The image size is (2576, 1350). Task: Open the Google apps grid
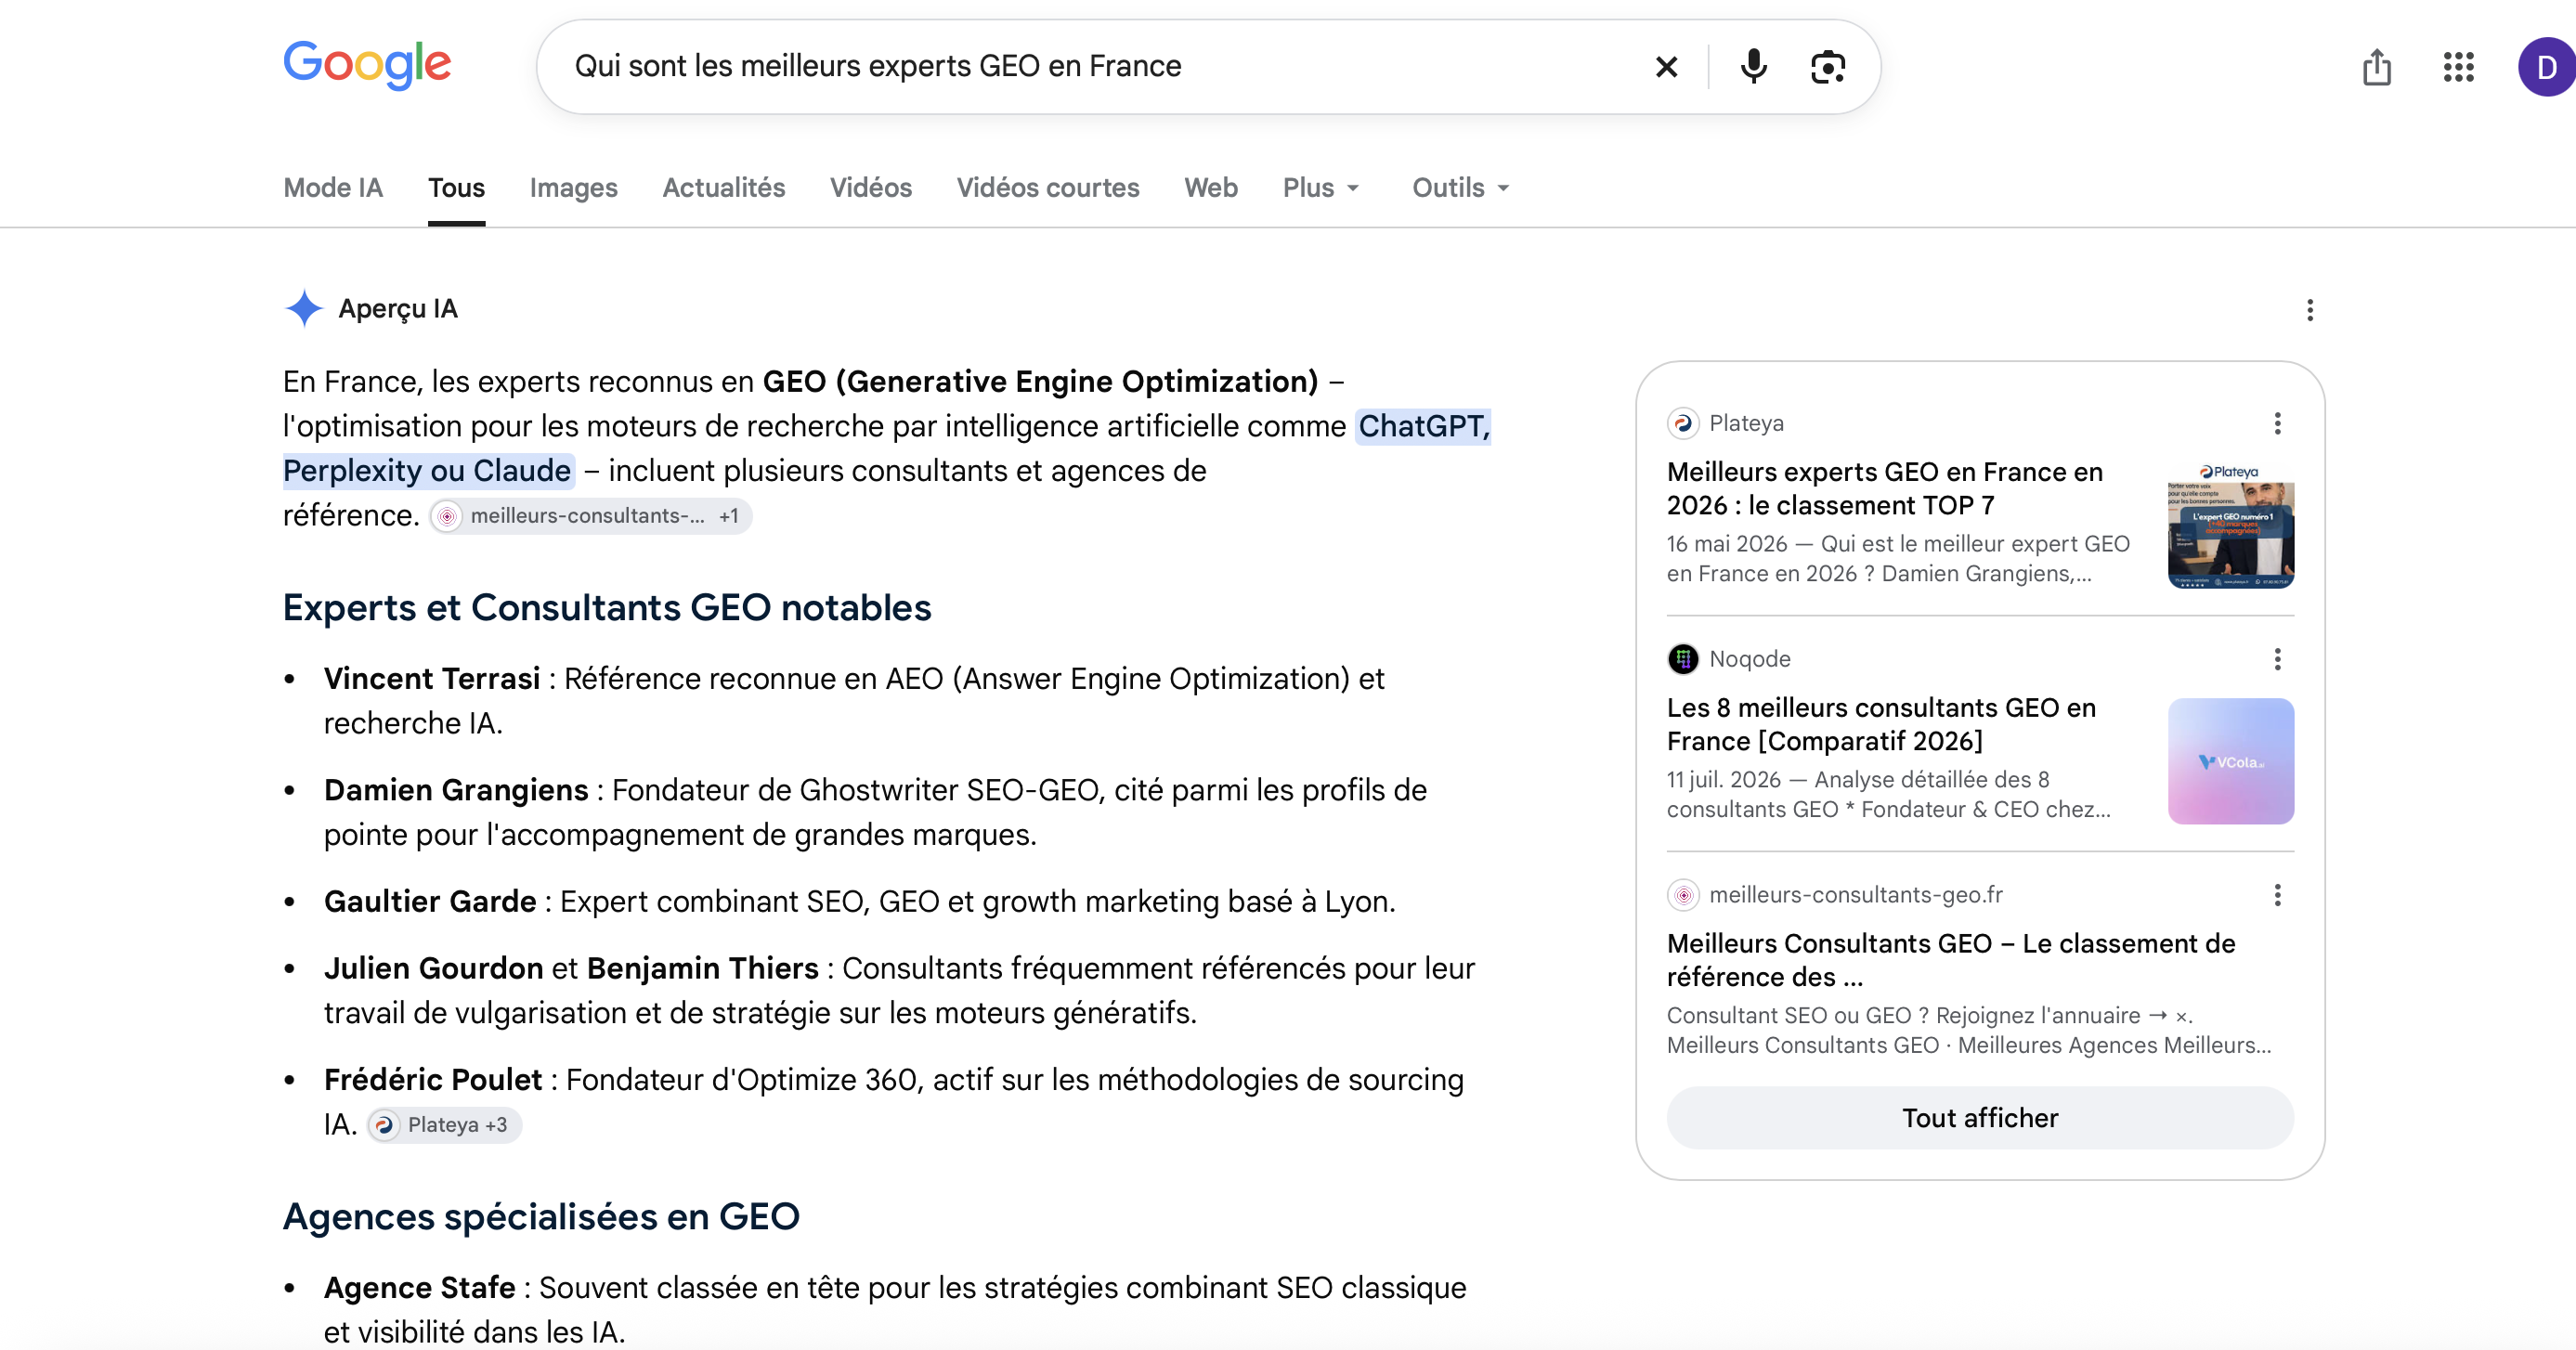(x=2458, y=67)
